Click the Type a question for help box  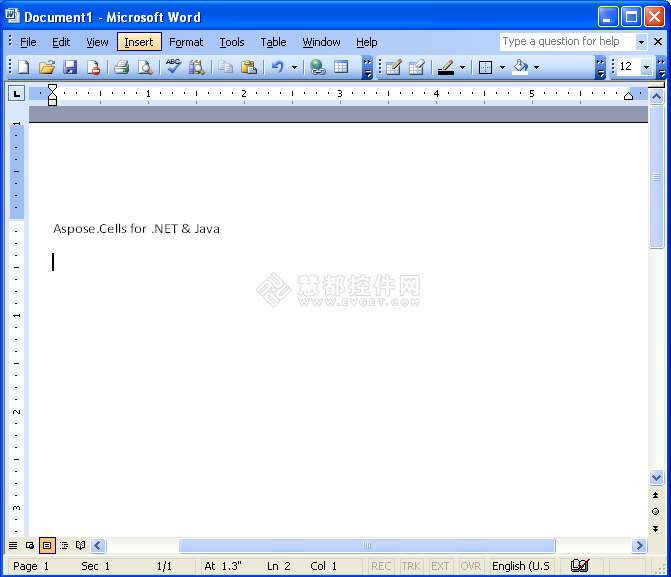[x=567, y=42]
